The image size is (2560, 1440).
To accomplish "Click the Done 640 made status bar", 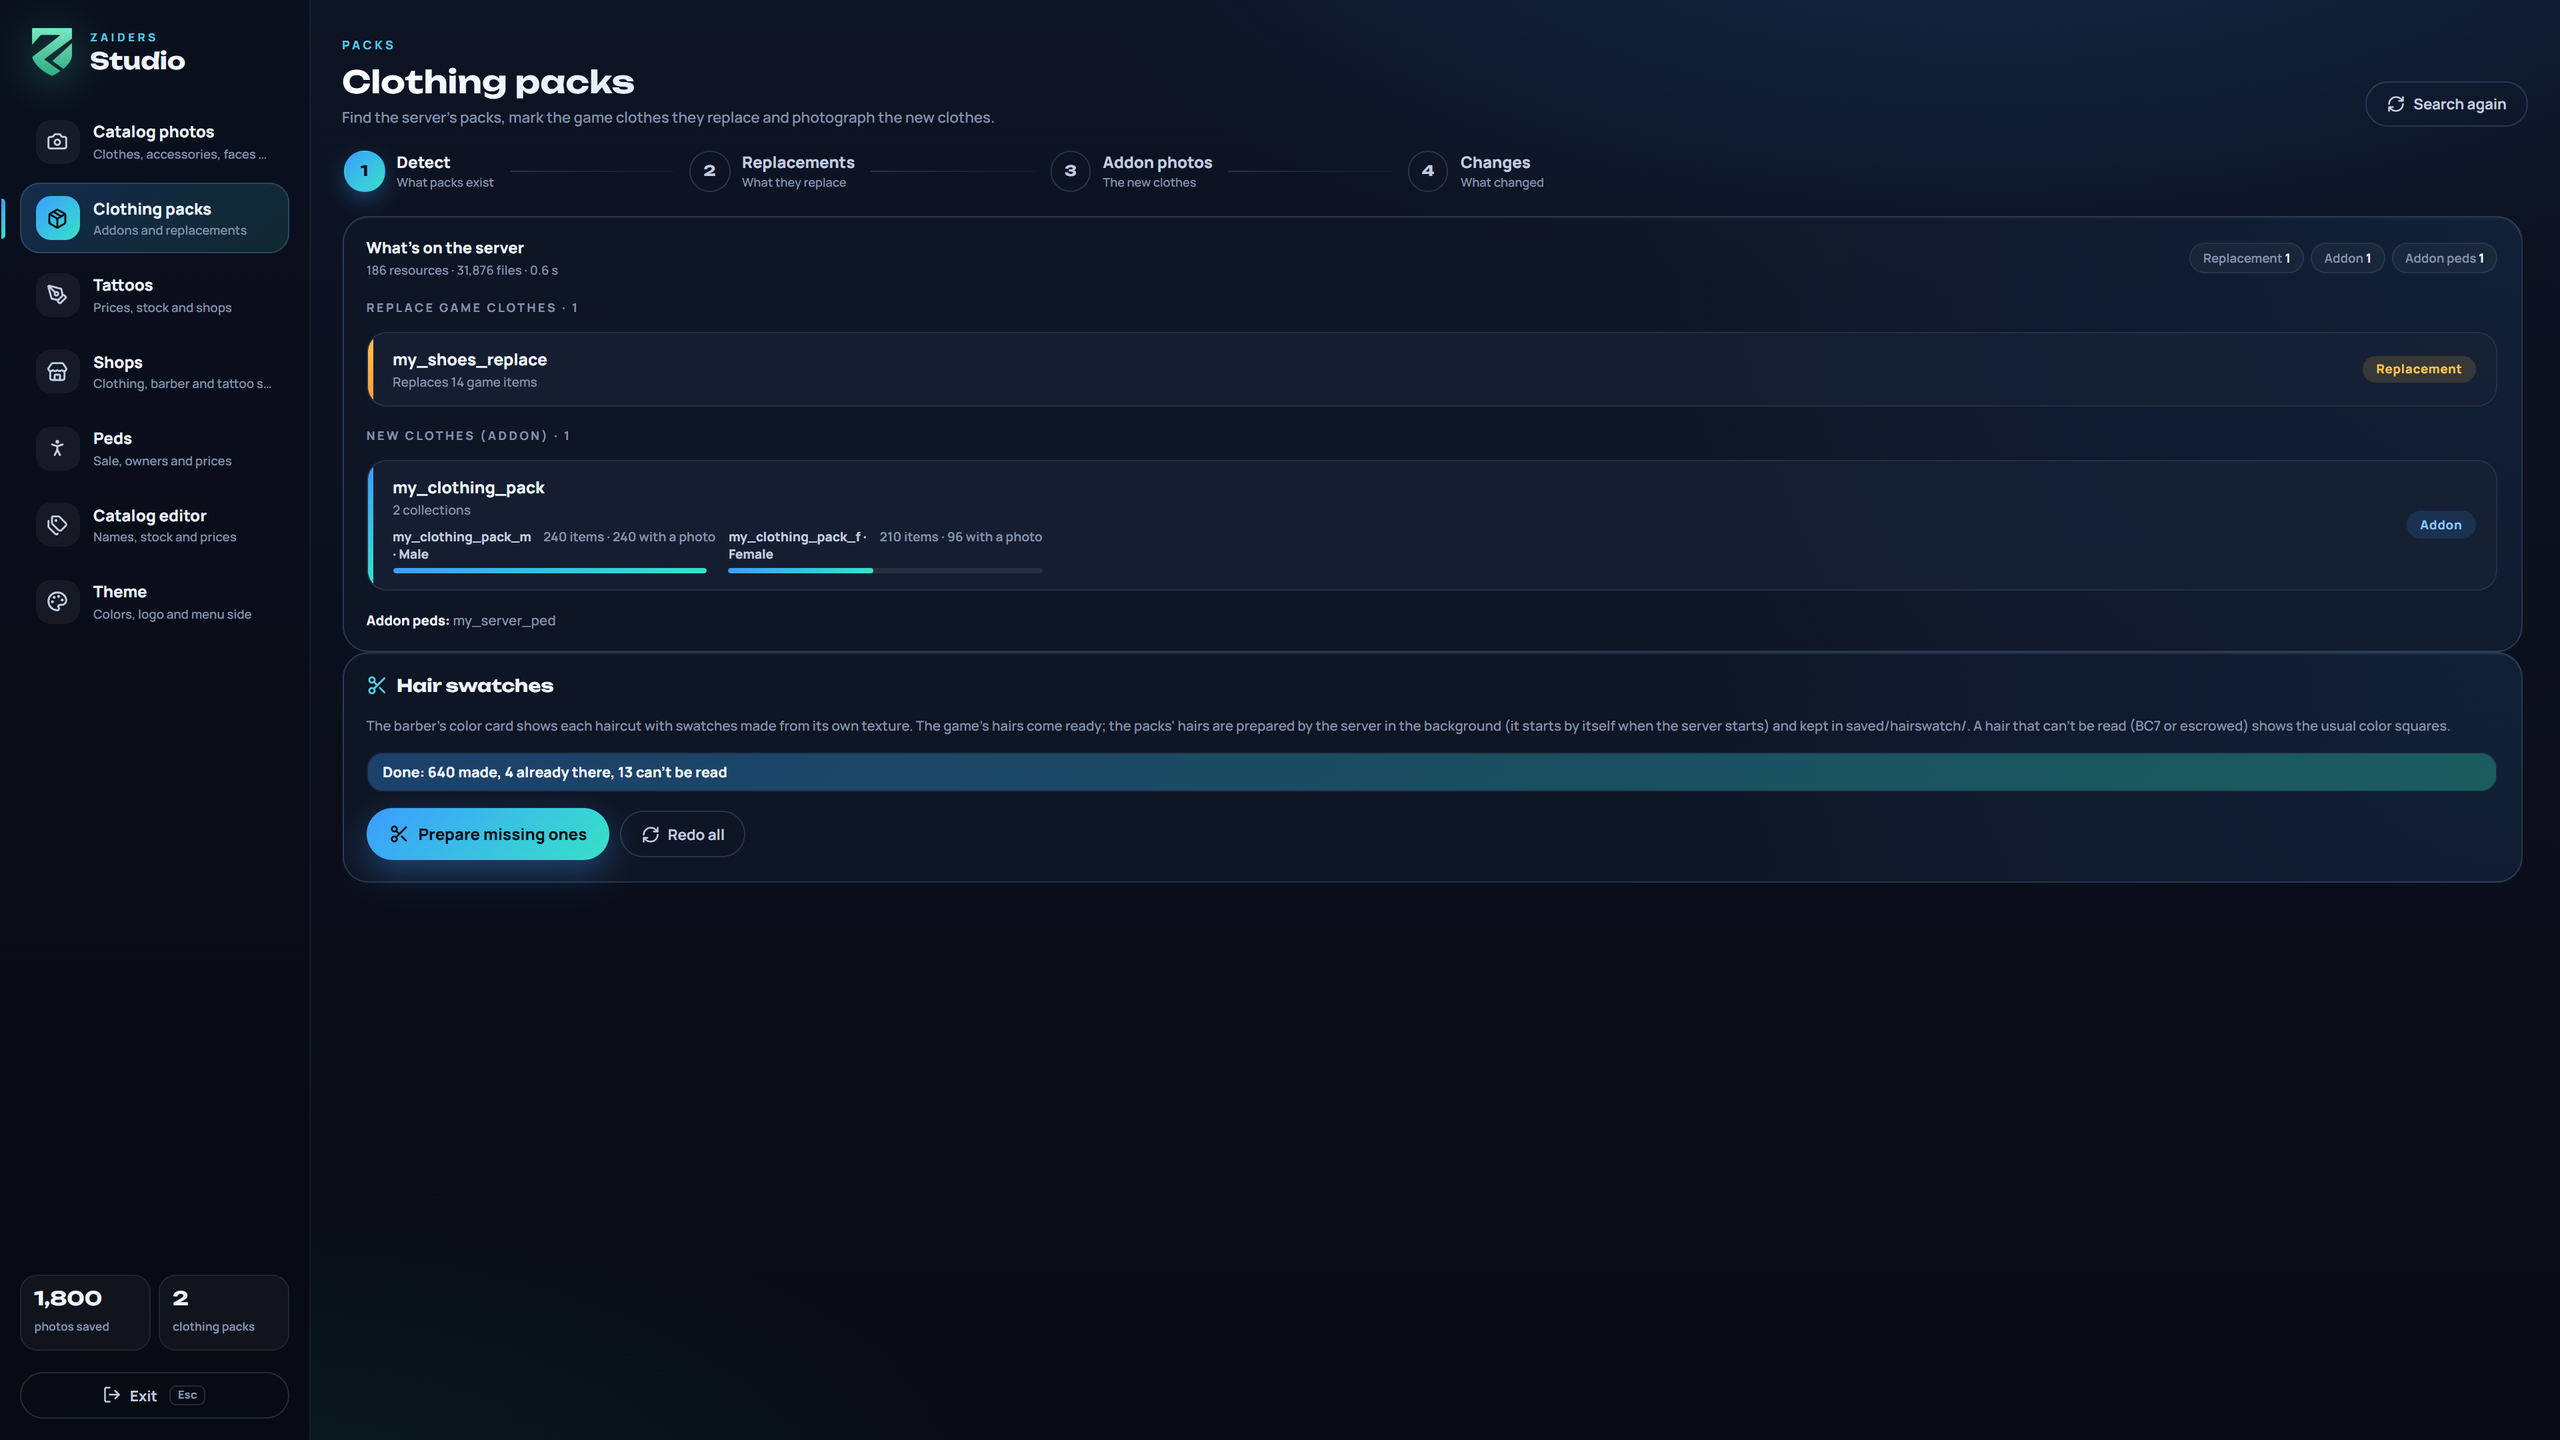I will [x=1431, y=772].
